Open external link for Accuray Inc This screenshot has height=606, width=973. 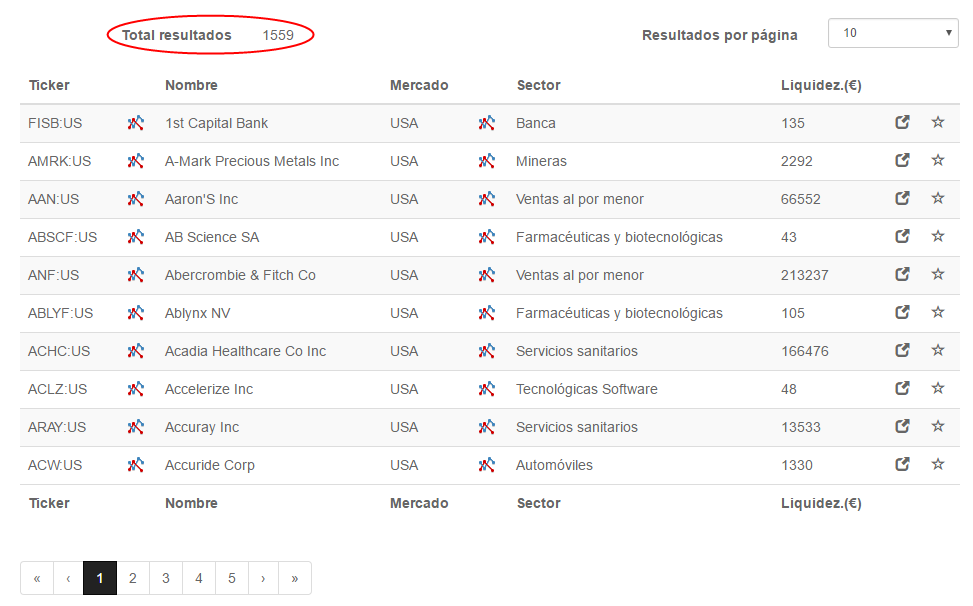[902, 426]
